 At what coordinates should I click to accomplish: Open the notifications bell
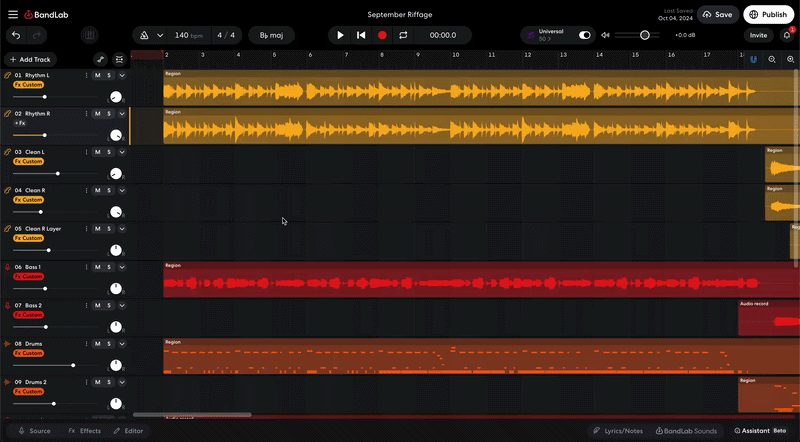[787, 35]
